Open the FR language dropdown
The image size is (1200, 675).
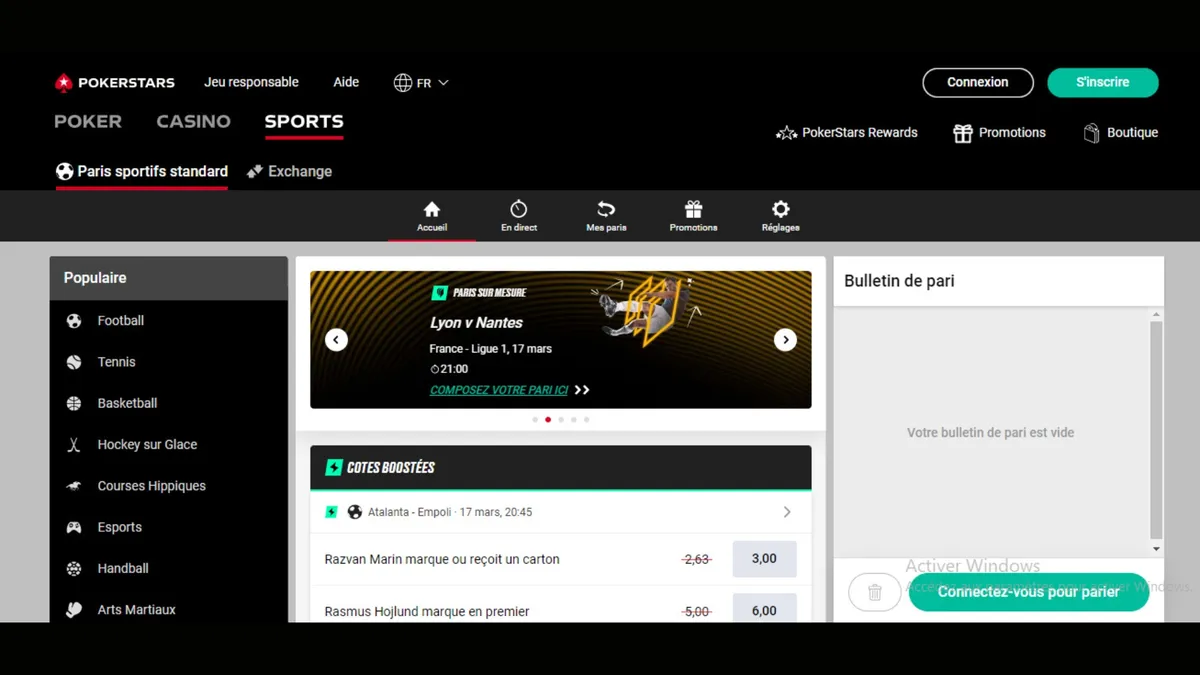click(x=421, y=83)
